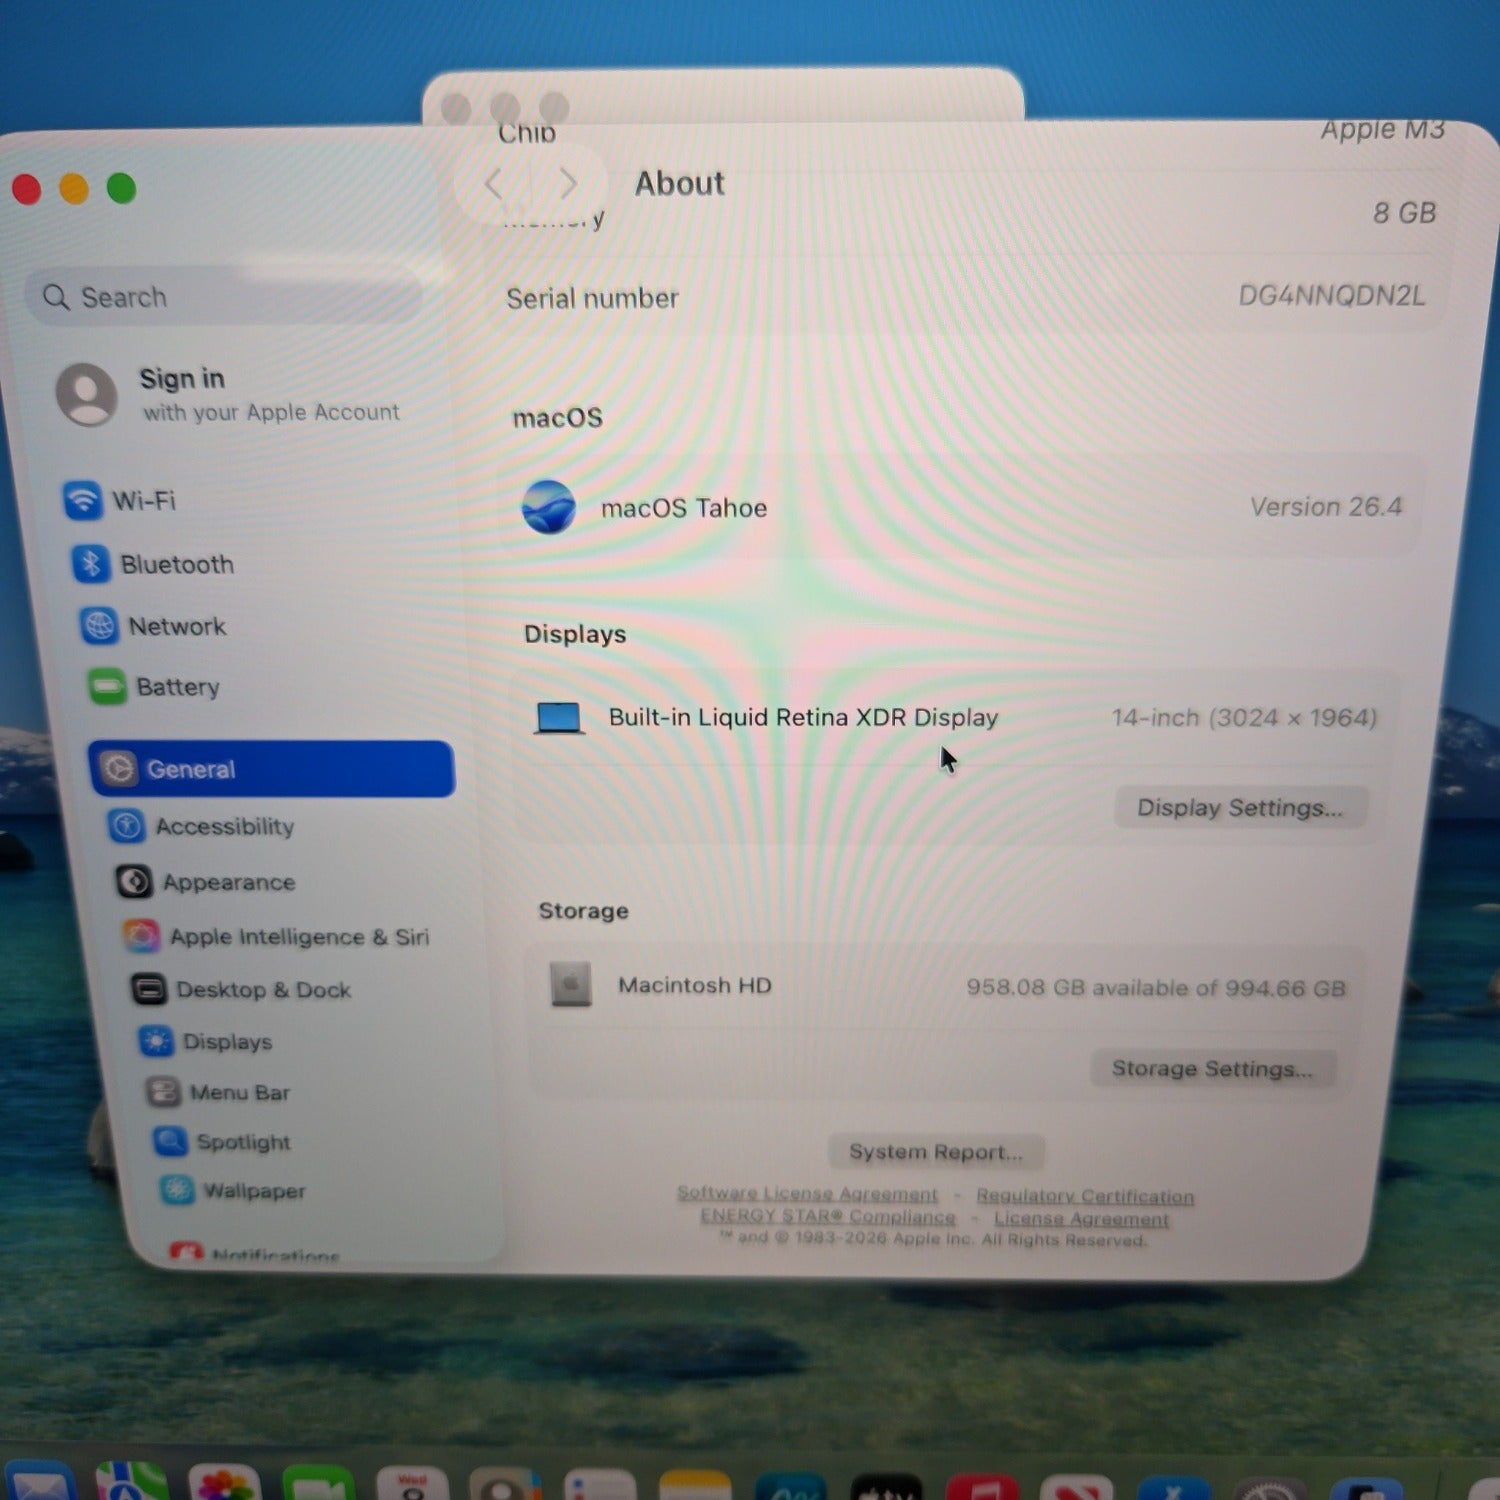Open Wi-Fi settings in sidebar

(142, 500)
